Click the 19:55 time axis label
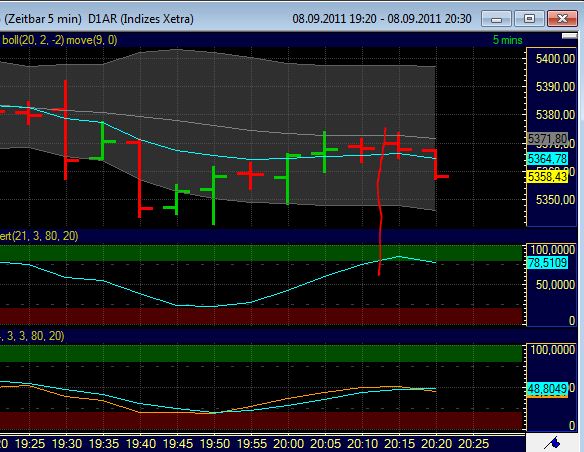 [x=251, y=444]
